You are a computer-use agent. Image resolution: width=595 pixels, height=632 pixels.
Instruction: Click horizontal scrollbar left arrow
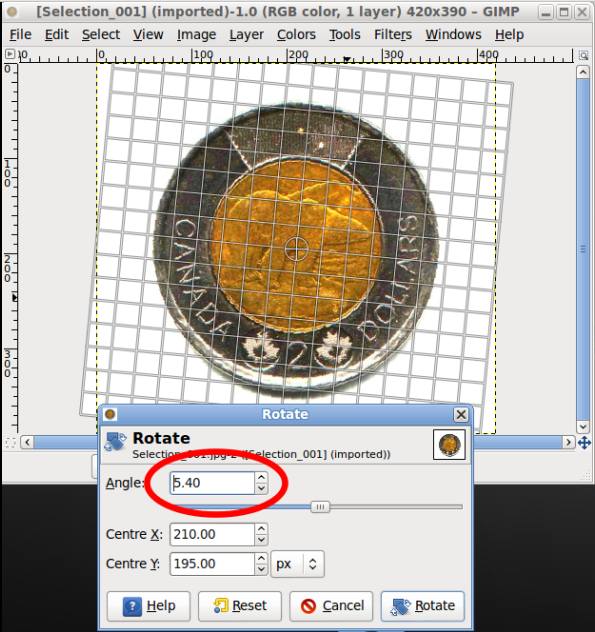point(27,442)
